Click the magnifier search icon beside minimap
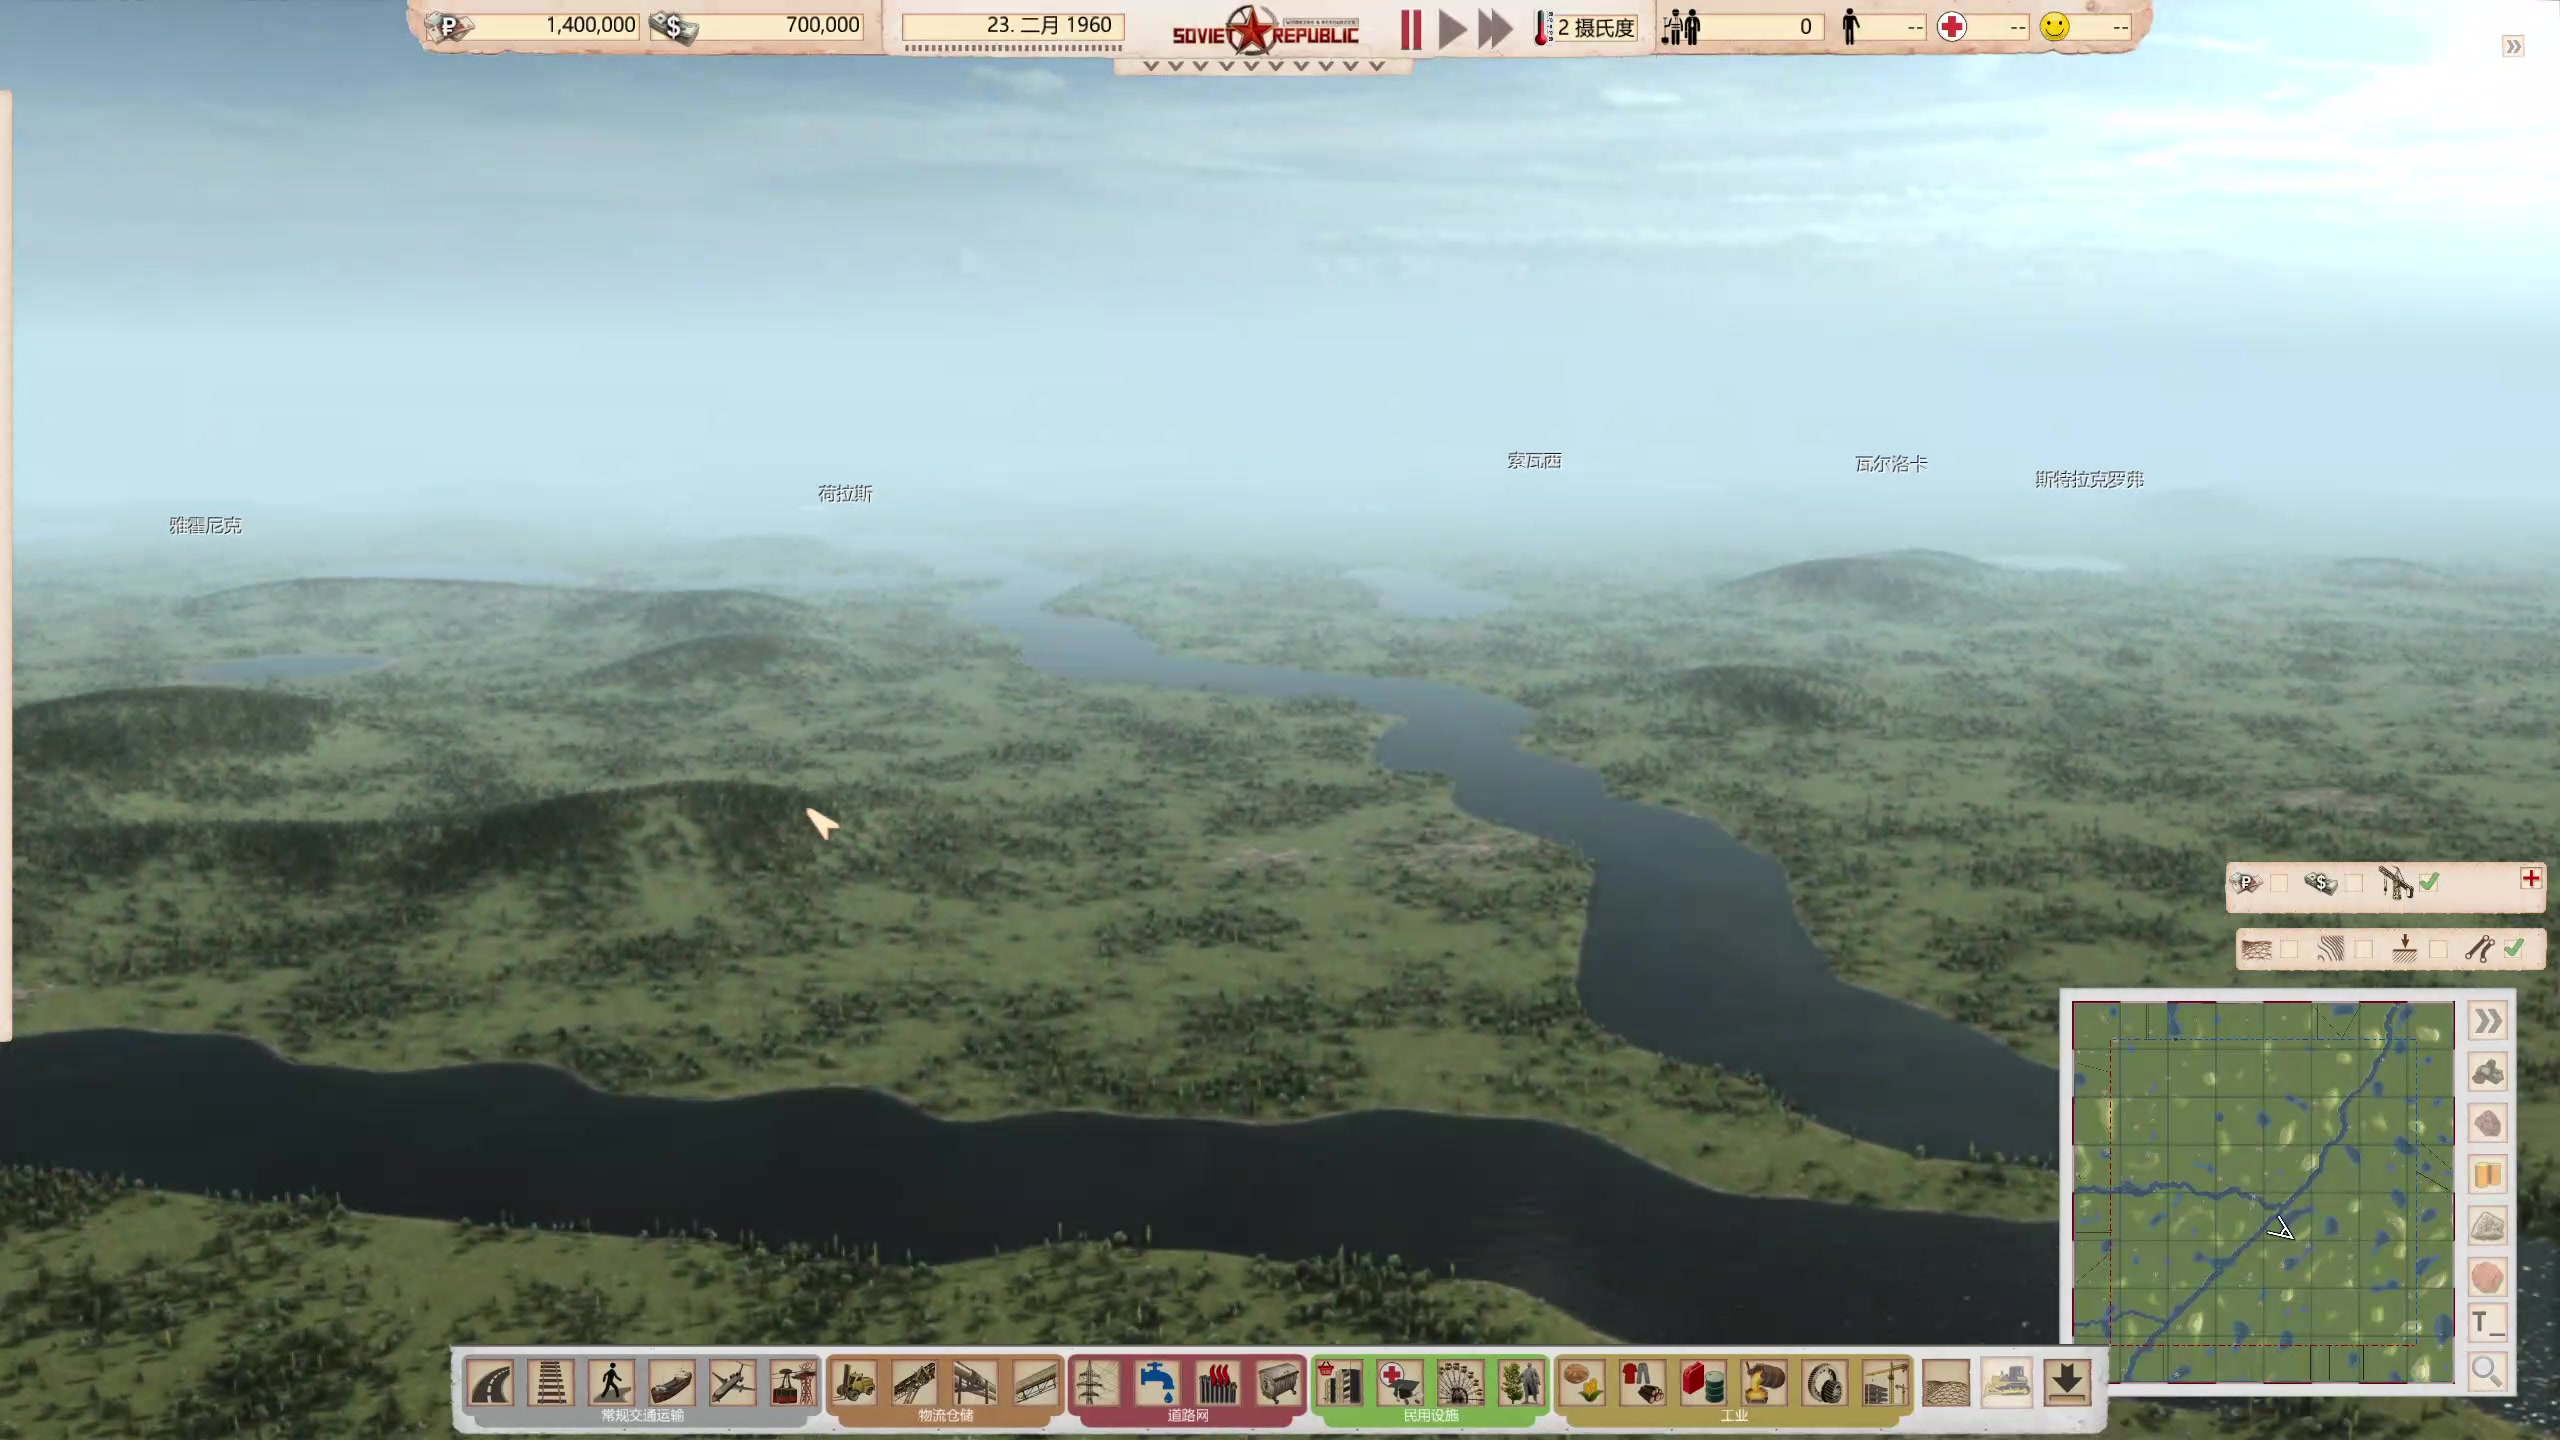Image resolution: width=2560 pixels, height=1440 pixels. point(2487,1370)
